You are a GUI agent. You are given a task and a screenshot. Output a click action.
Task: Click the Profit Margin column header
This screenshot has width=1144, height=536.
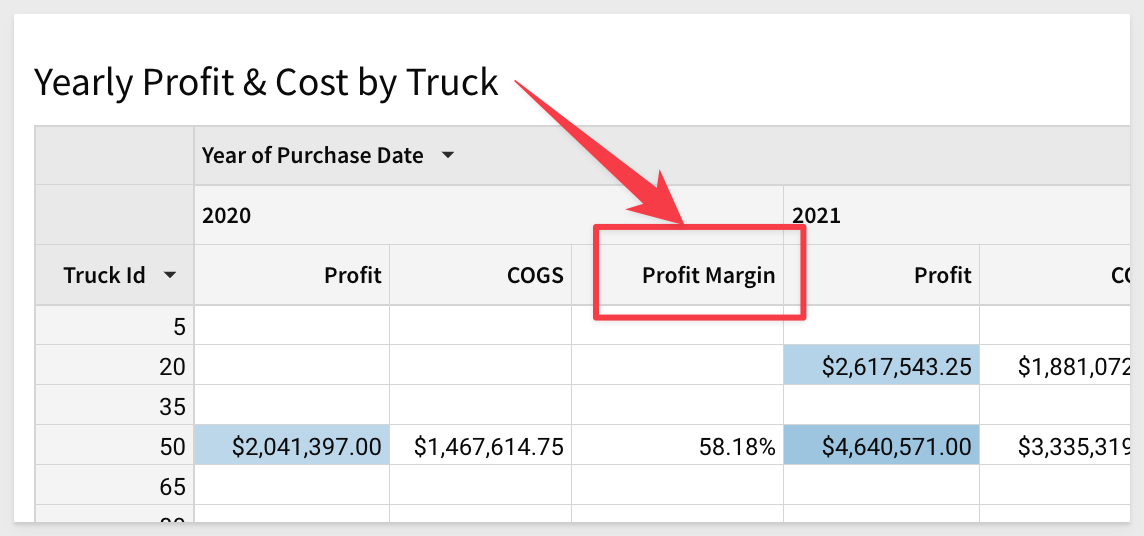point(708,275)
